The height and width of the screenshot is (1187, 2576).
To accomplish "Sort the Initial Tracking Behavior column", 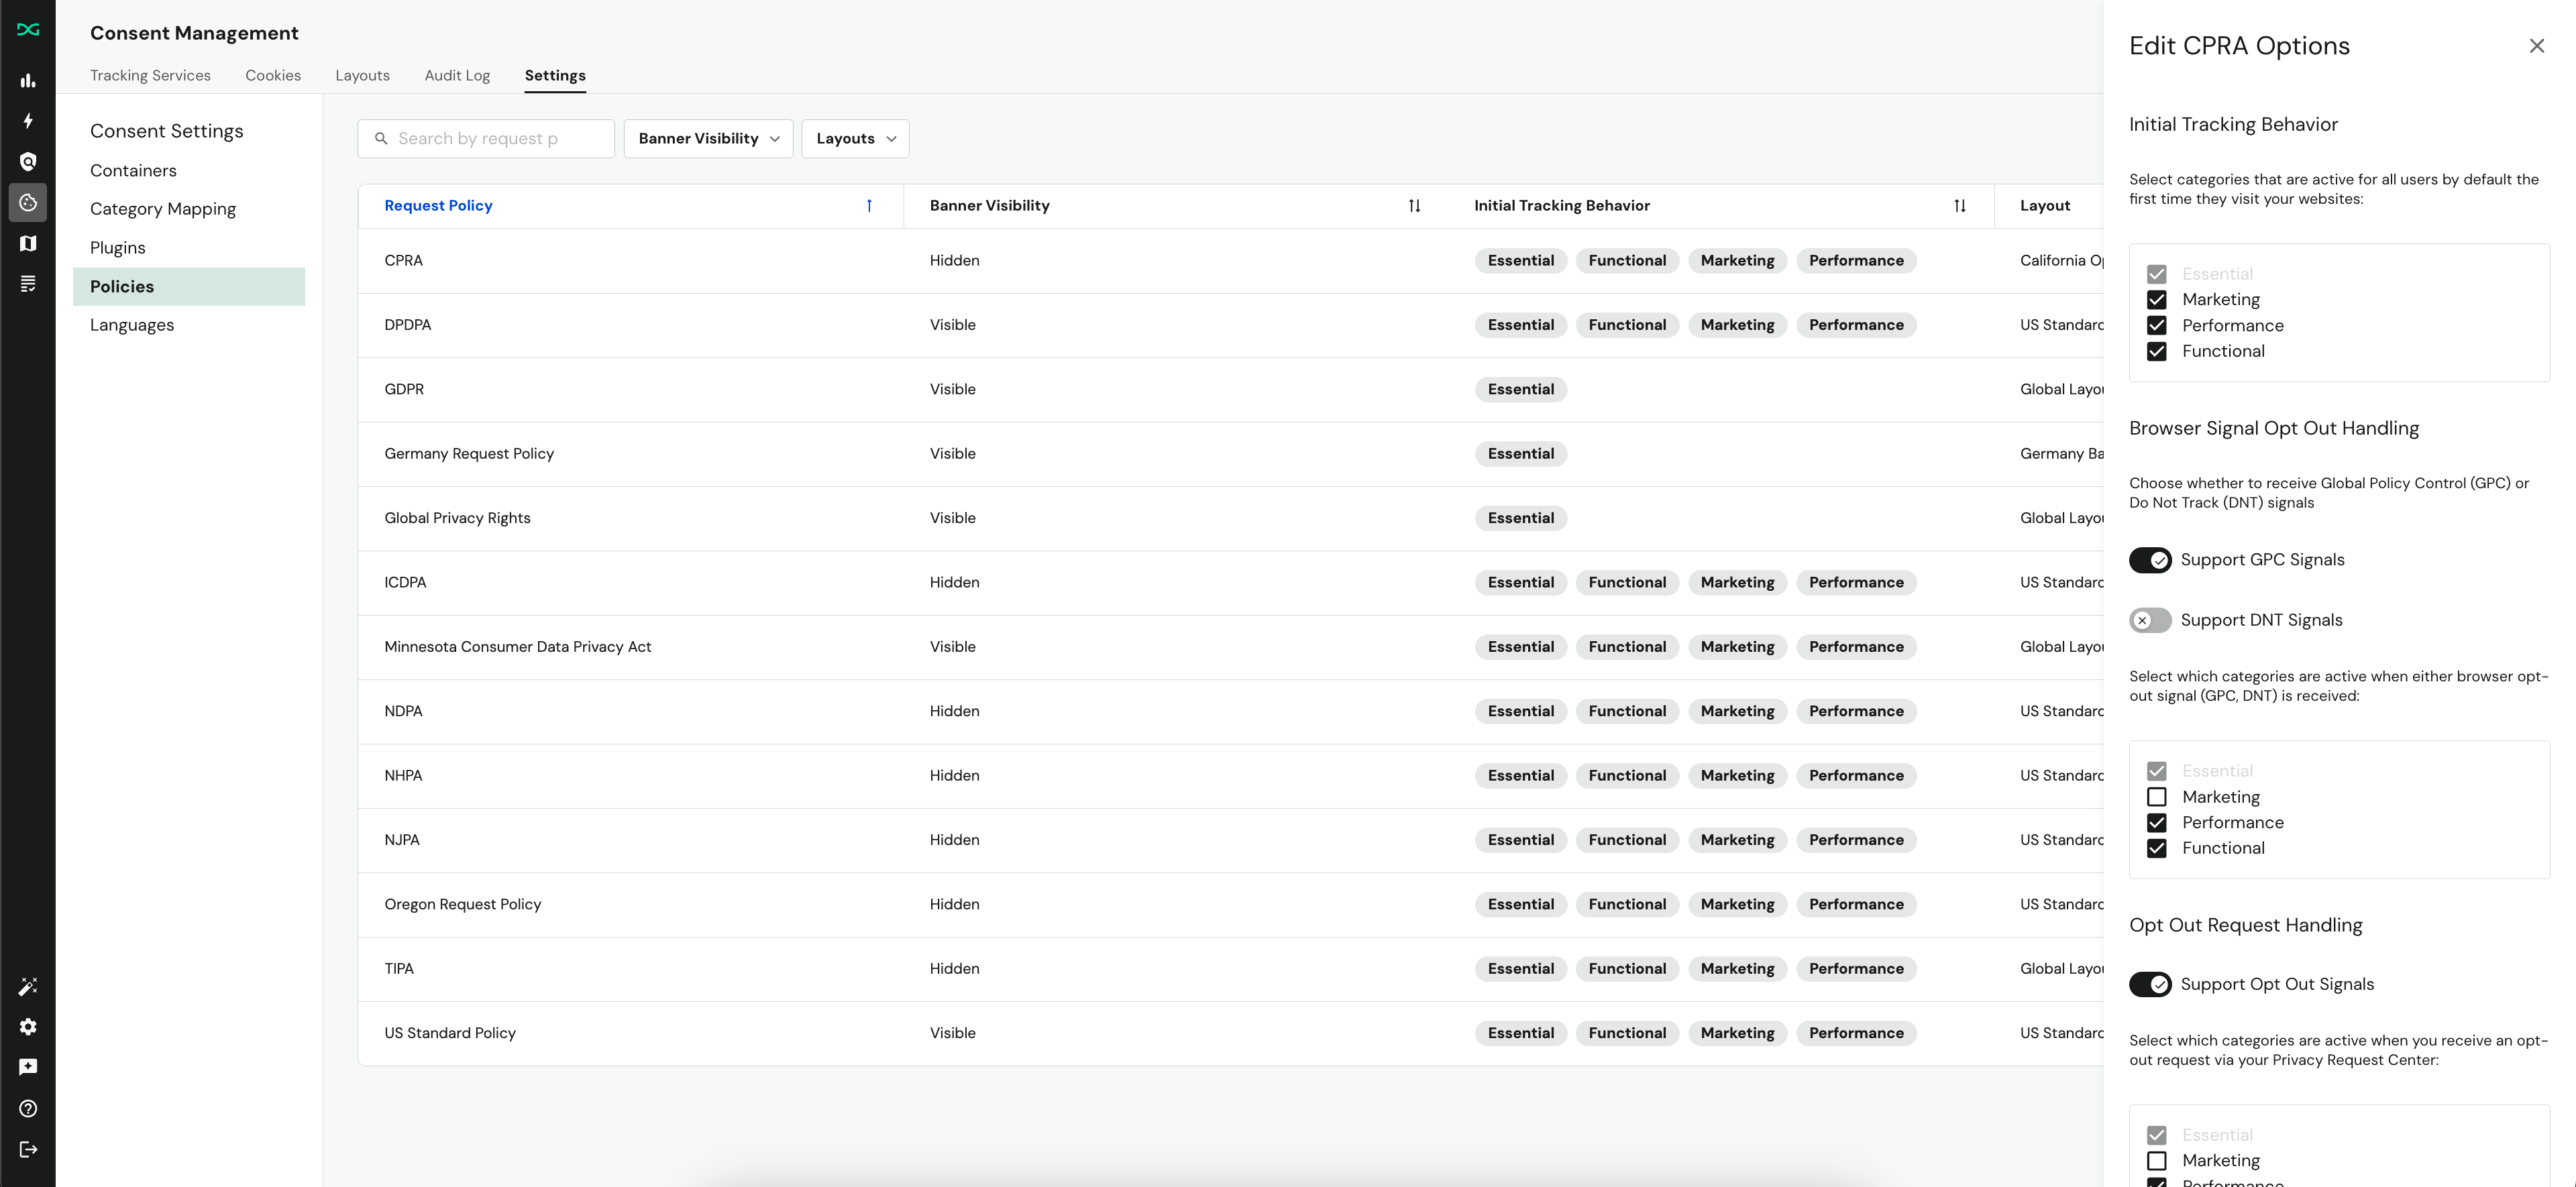I will [1960, 206].
